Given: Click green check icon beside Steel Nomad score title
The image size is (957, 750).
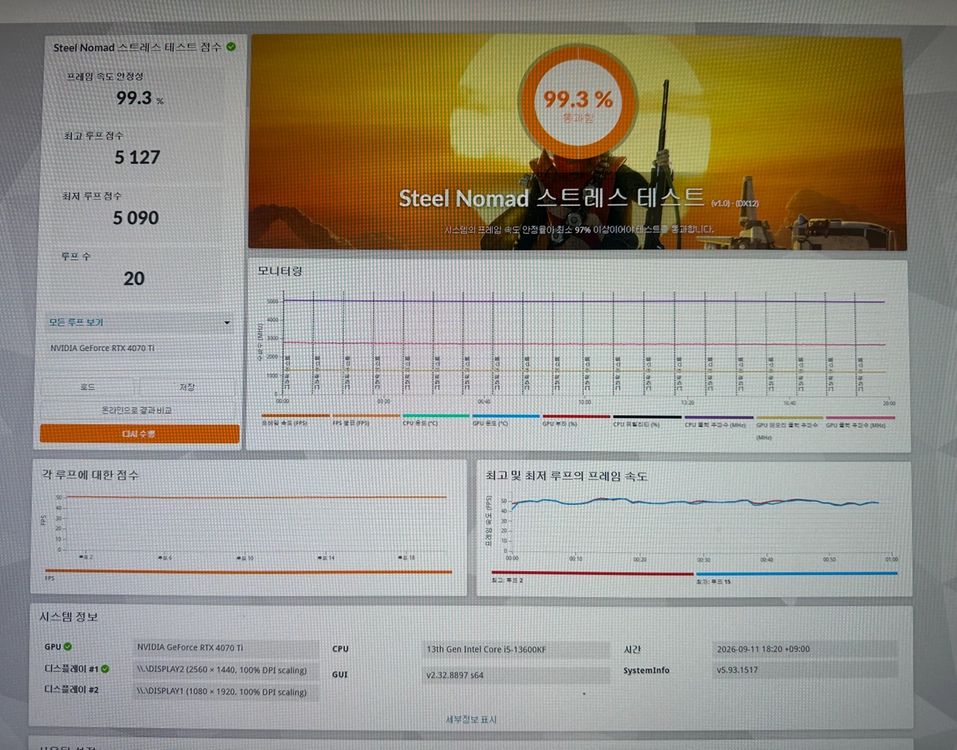Looking at the screenshot, I should (x=231, y=46).
